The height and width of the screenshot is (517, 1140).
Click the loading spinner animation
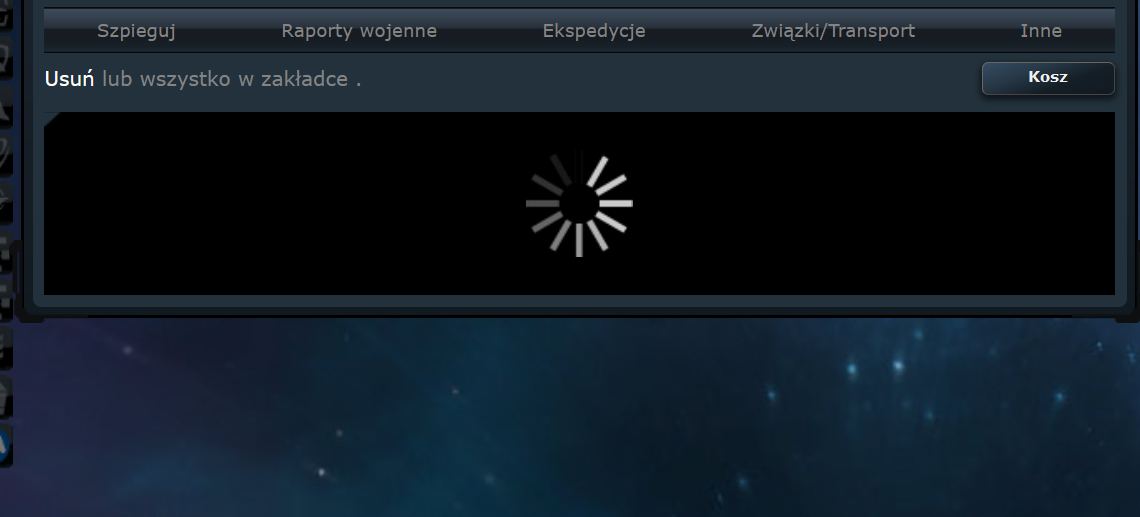click(x=579, y=204)
